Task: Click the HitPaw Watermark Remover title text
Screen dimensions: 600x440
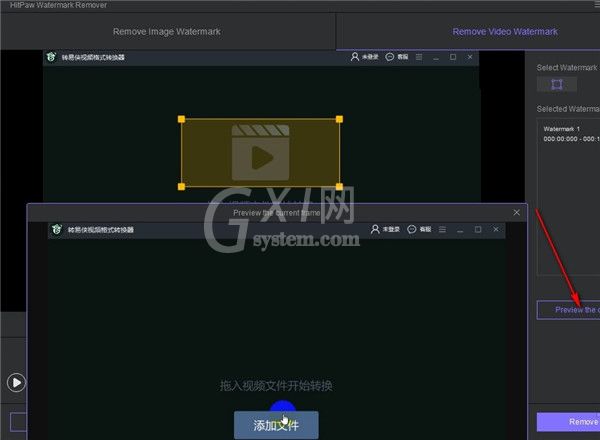Action: coord(59,5)
